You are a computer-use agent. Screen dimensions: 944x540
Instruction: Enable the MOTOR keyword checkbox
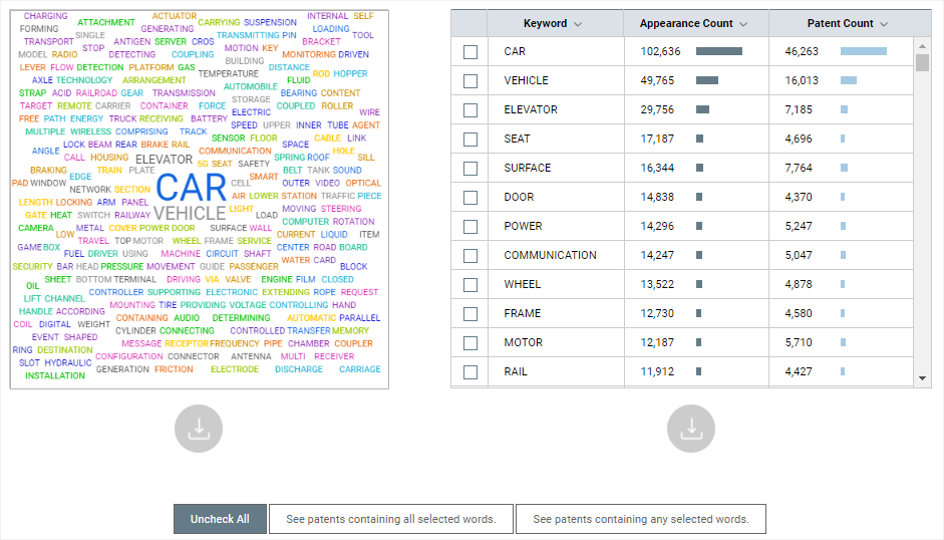(470, 343)
